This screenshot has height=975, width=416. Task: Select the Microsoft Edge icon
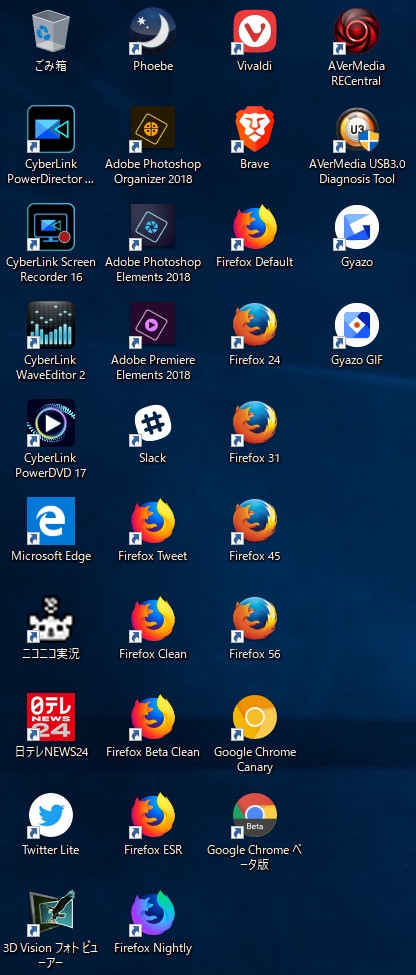[51, 521]
